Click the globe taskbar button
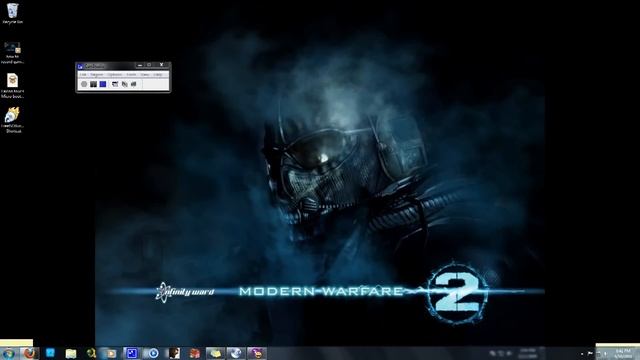The image size is (640, 360). [x=236, y=353]
